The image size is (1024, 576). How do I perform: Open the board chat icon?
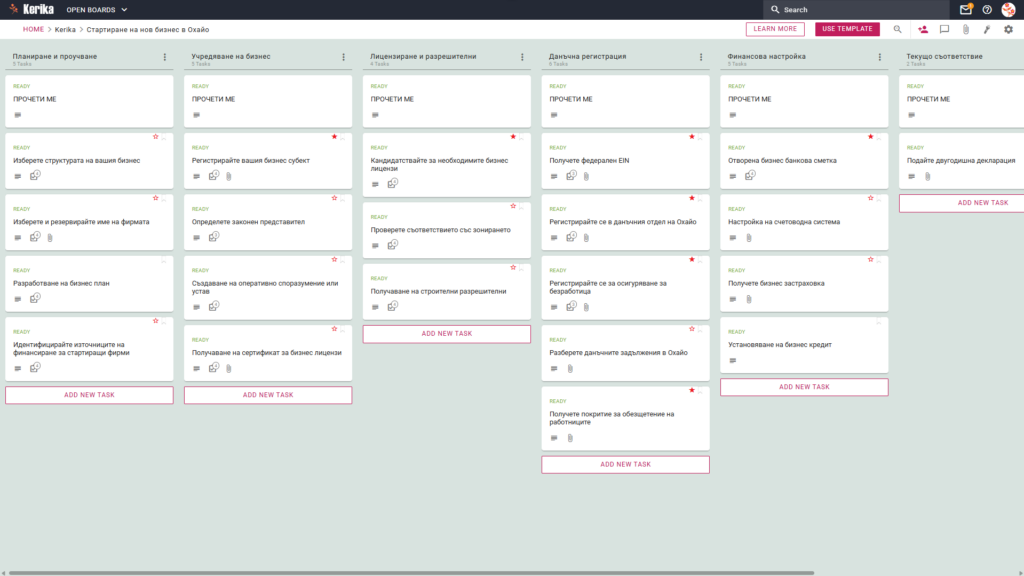point(944,29)
